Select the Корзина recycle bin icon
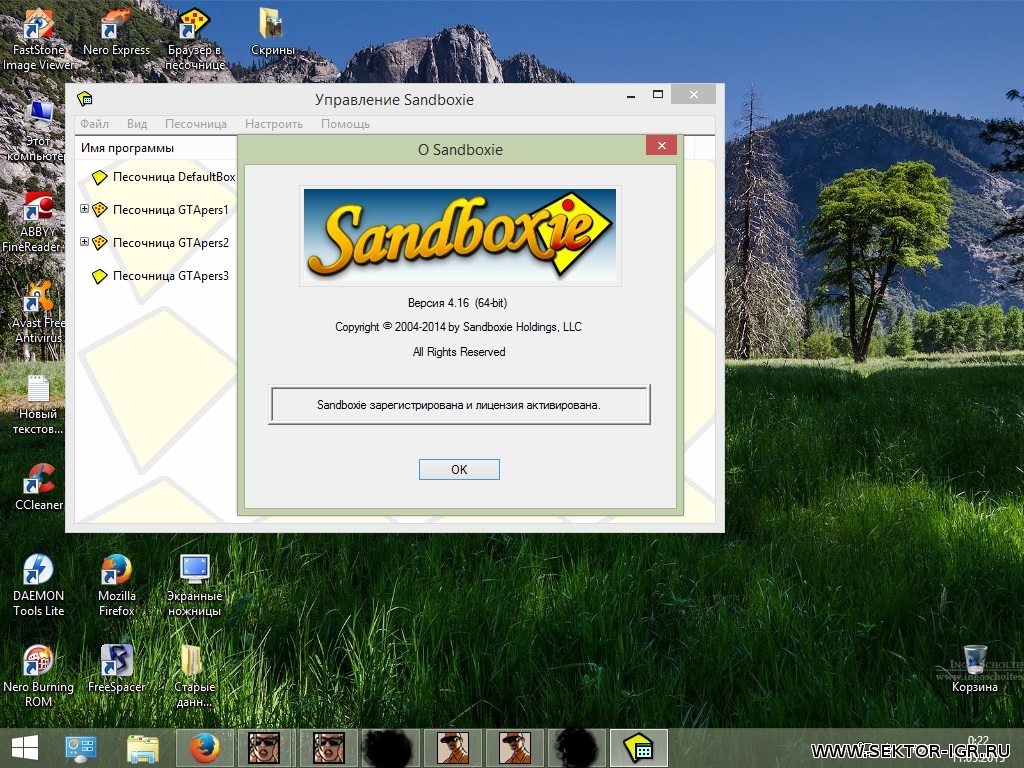The image size is (1024, 768). [x=974, y=669]
